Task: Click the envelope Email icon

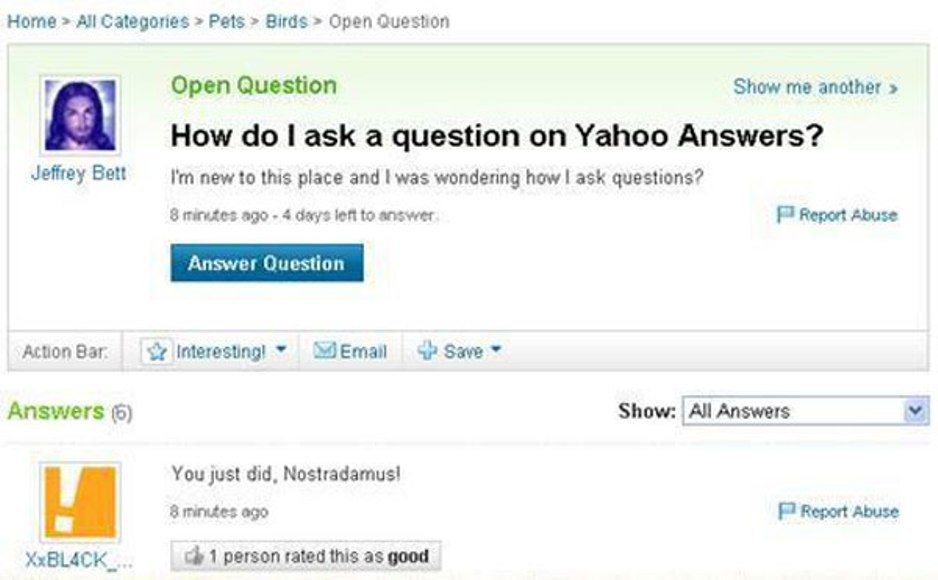Action: coord(324,350)
